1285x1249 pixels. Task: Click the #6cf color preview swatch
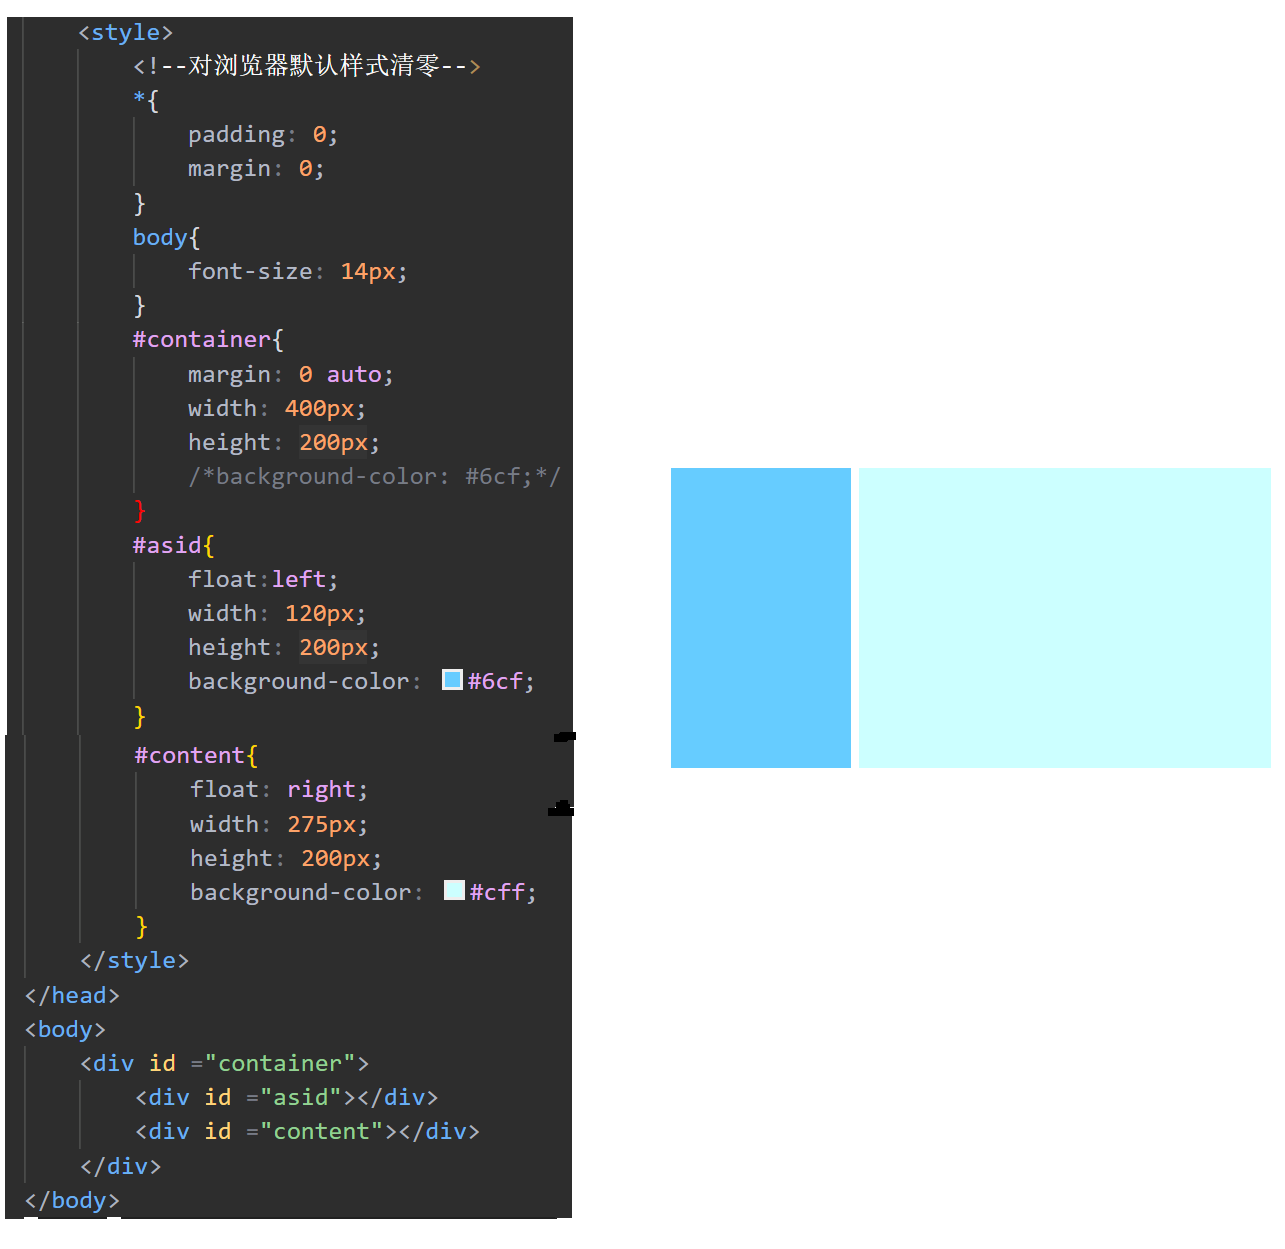tap(452, 679)
